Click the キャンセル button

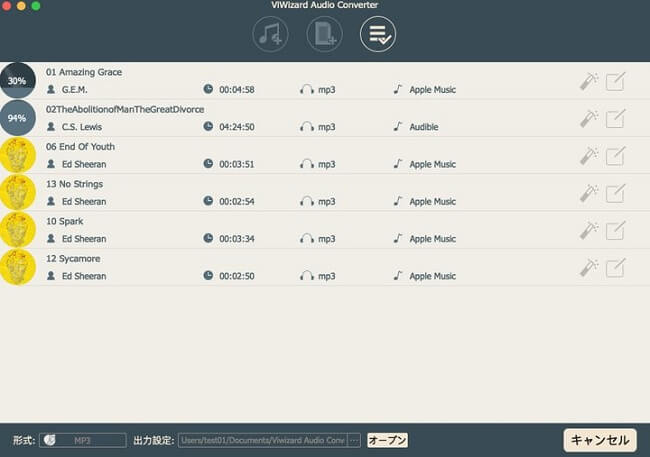(x=600, y=440)
